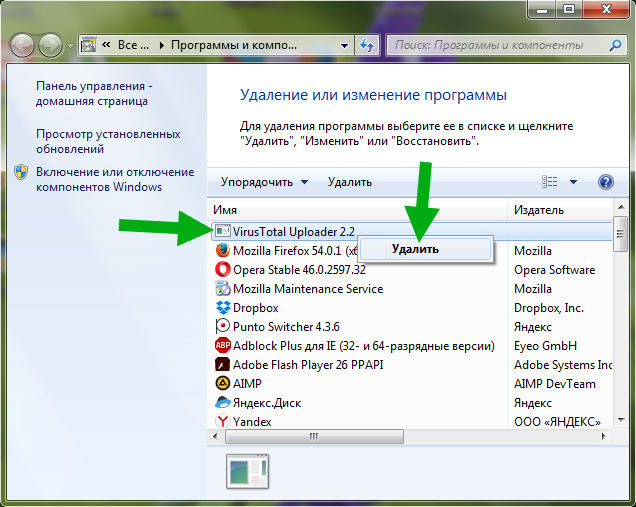Click the blue Help question mark icon
The width and height of the screenshot is (636, 507).
605,182
